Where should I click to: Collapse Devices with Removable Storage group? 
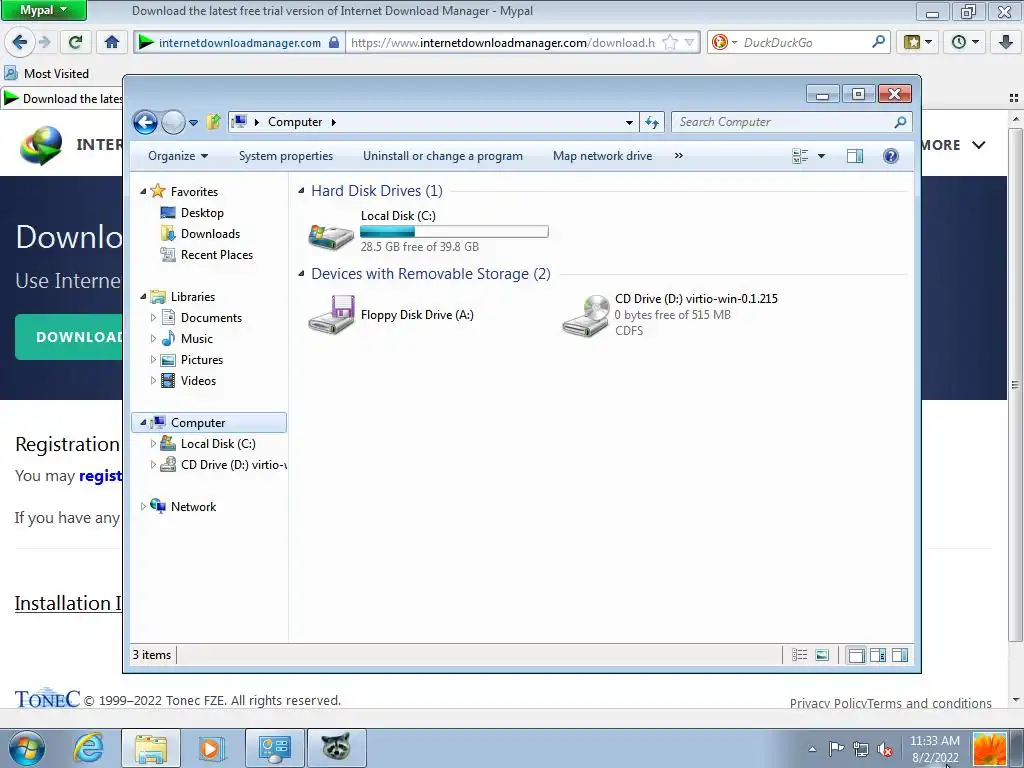[x=301, y=274]
